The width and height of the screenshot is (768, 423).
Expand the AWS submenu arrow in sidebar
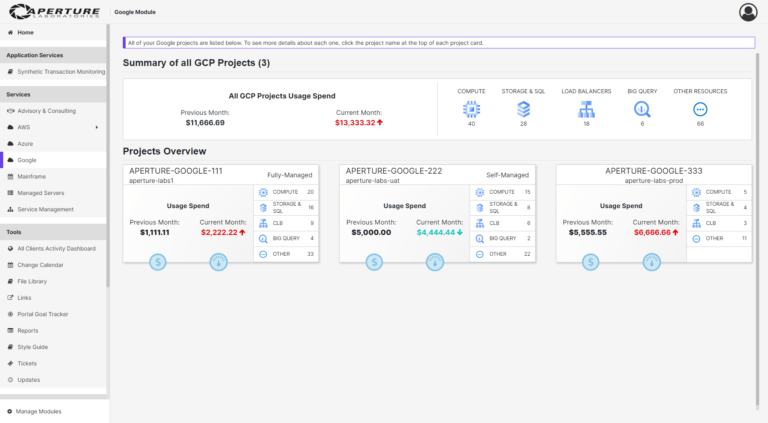tap(96, 127)
